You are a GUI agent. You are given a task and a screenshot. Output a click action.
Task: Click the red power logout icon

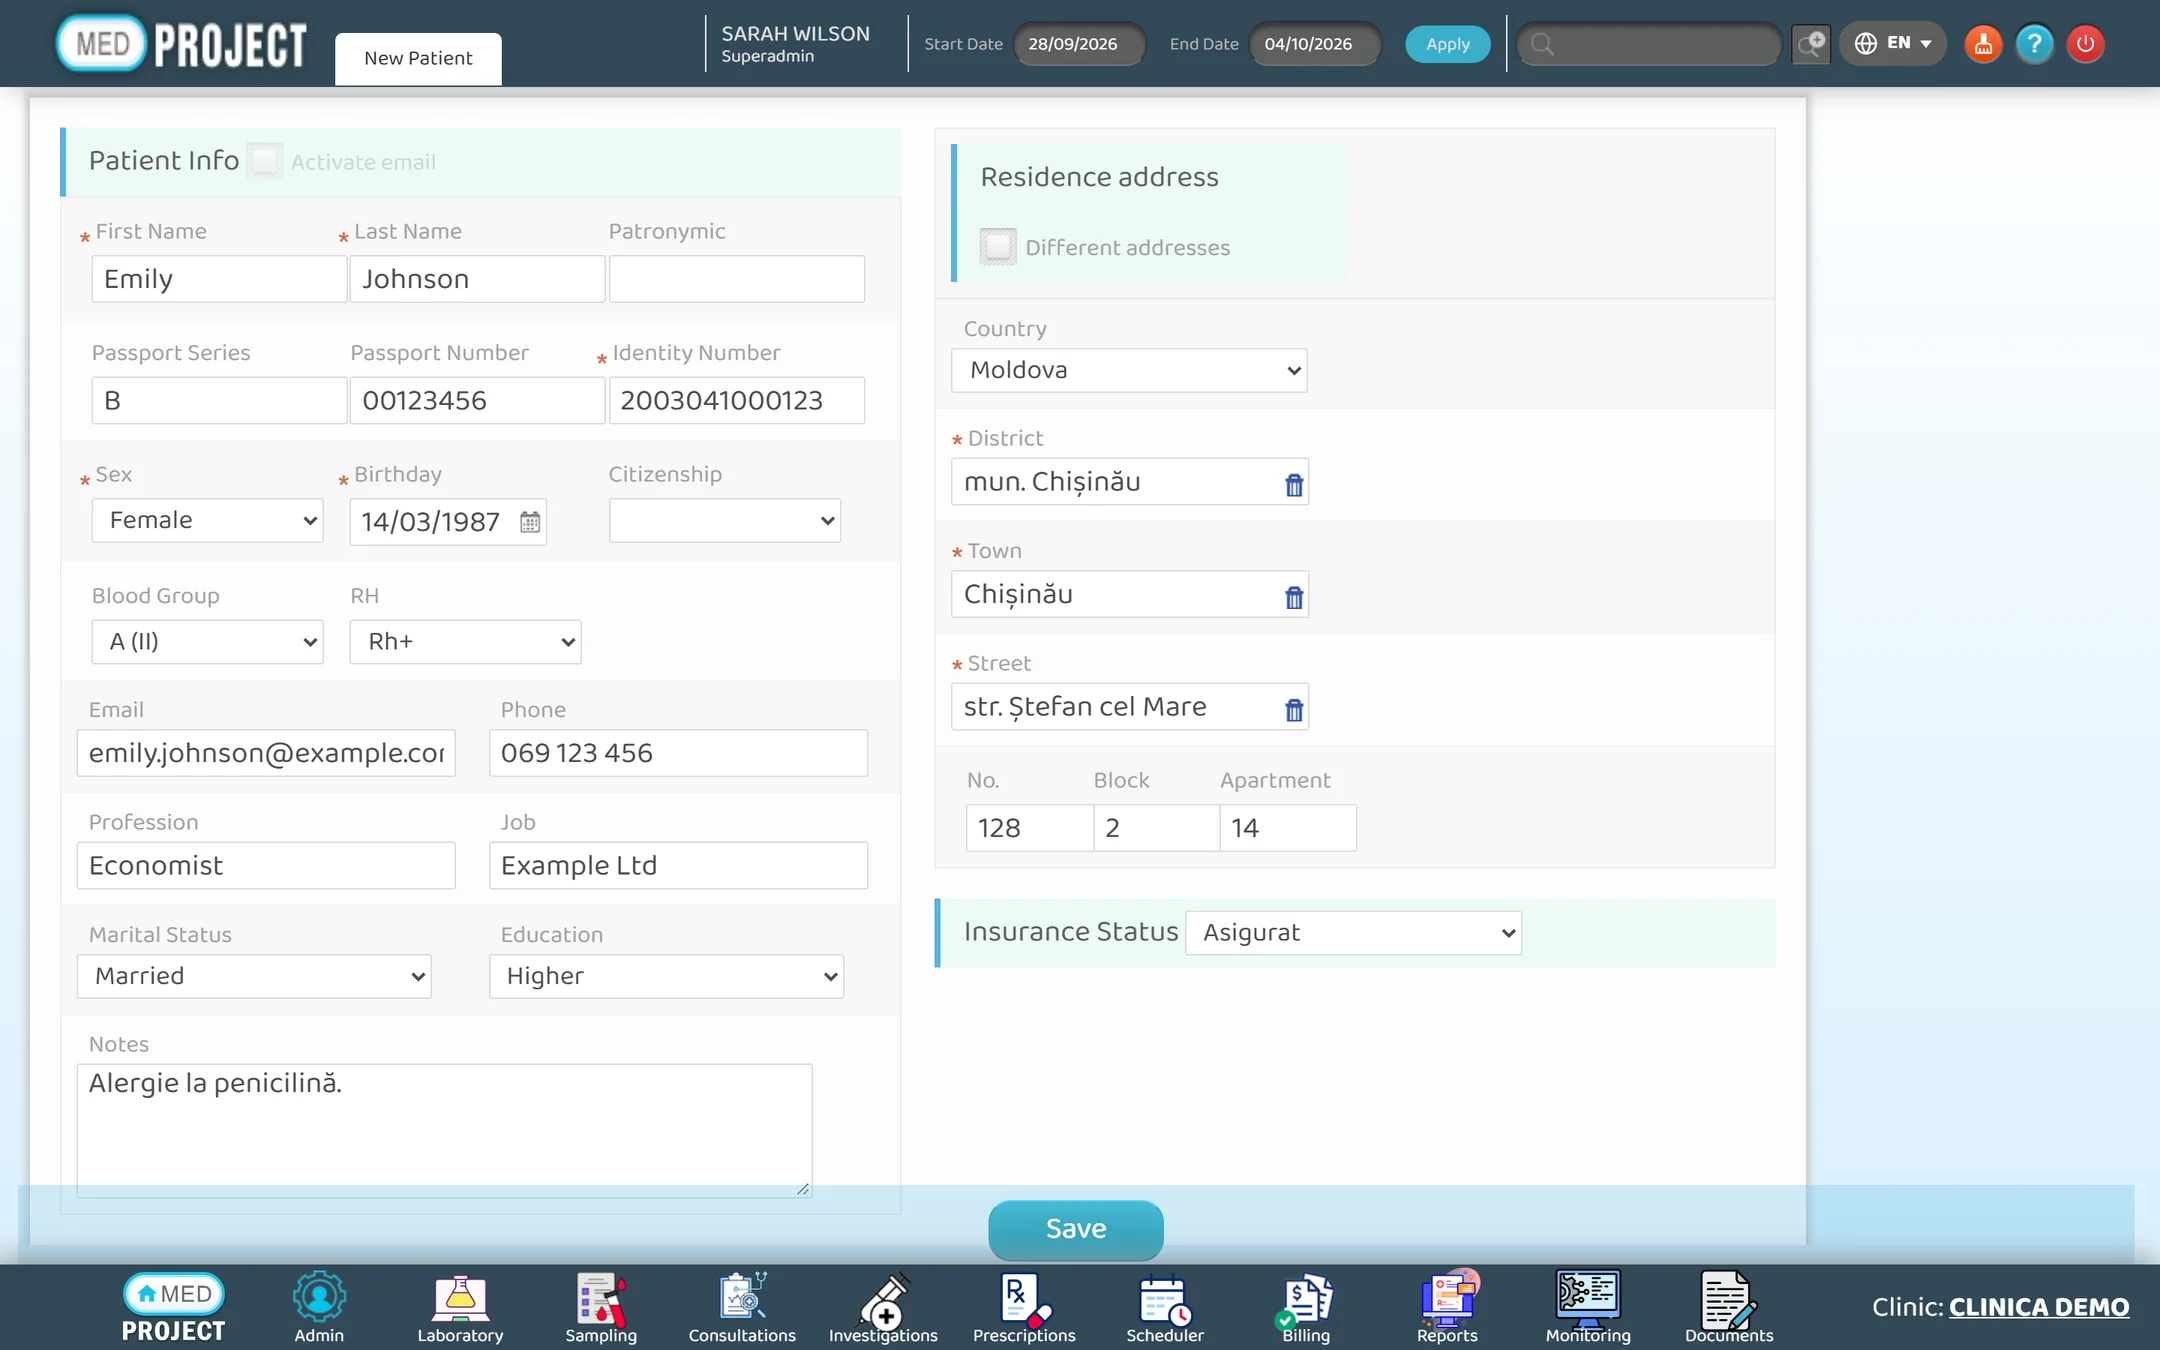[x=2086, y=44]
